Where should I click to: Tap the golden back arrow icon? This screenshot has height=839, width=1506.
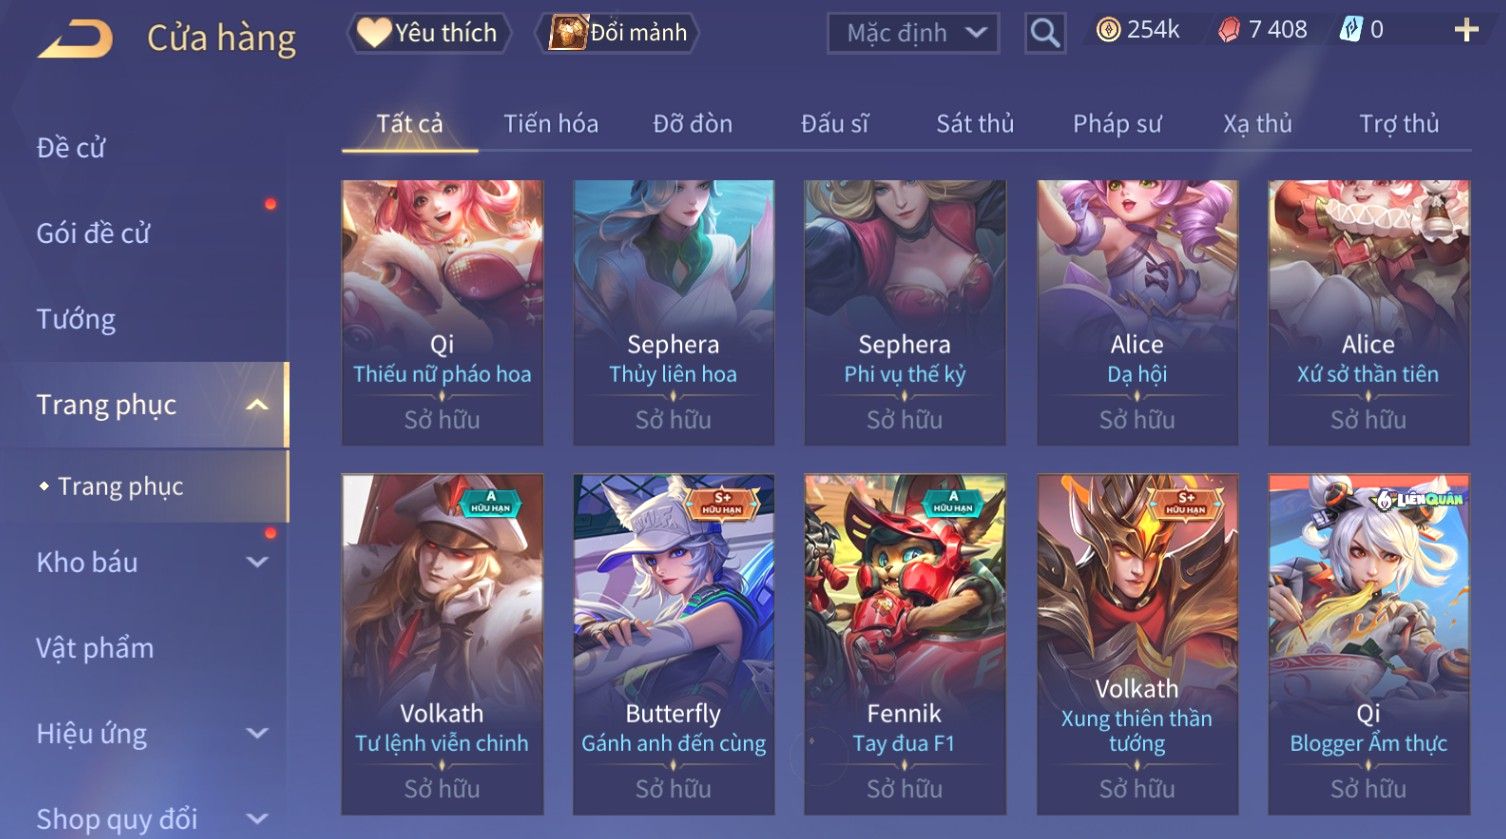click(x=76, y=39)
